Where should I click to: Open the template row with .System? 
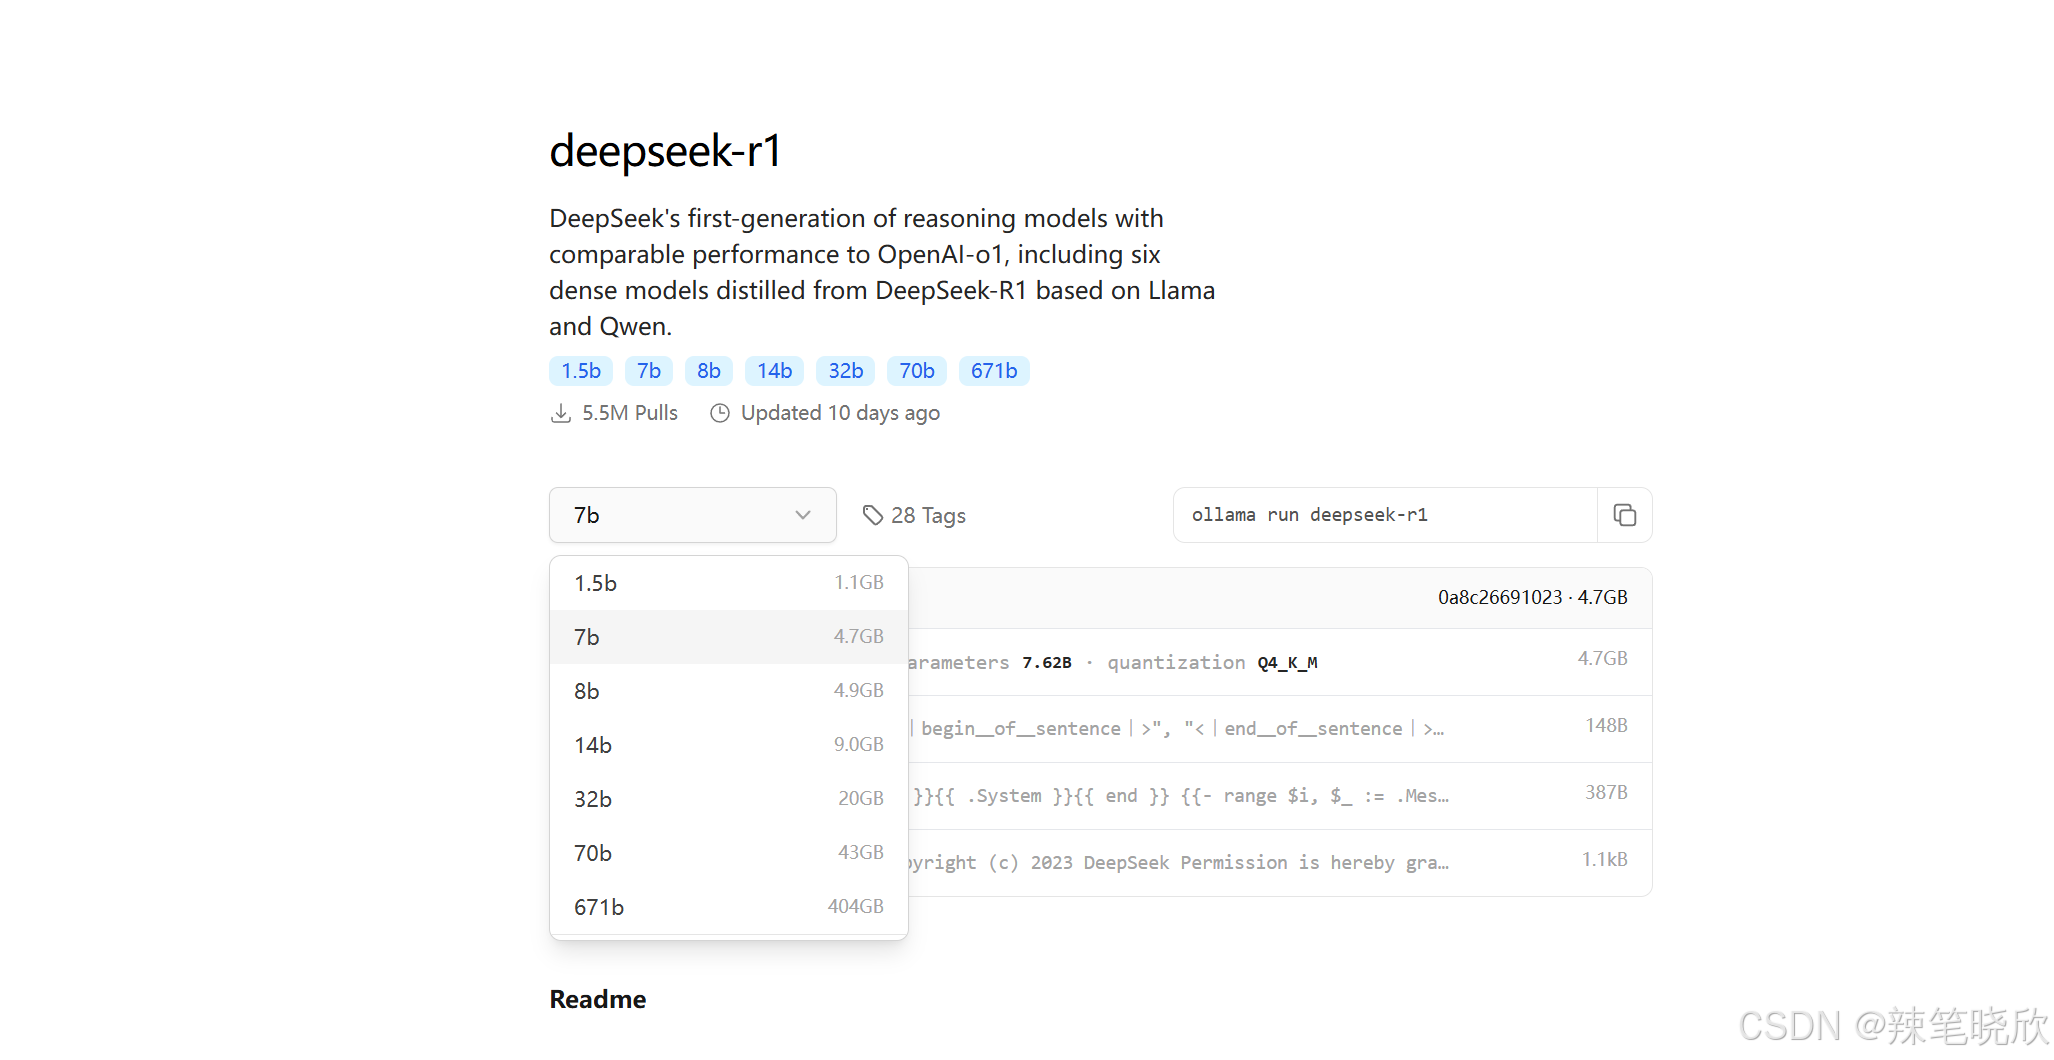[1280, 796]
